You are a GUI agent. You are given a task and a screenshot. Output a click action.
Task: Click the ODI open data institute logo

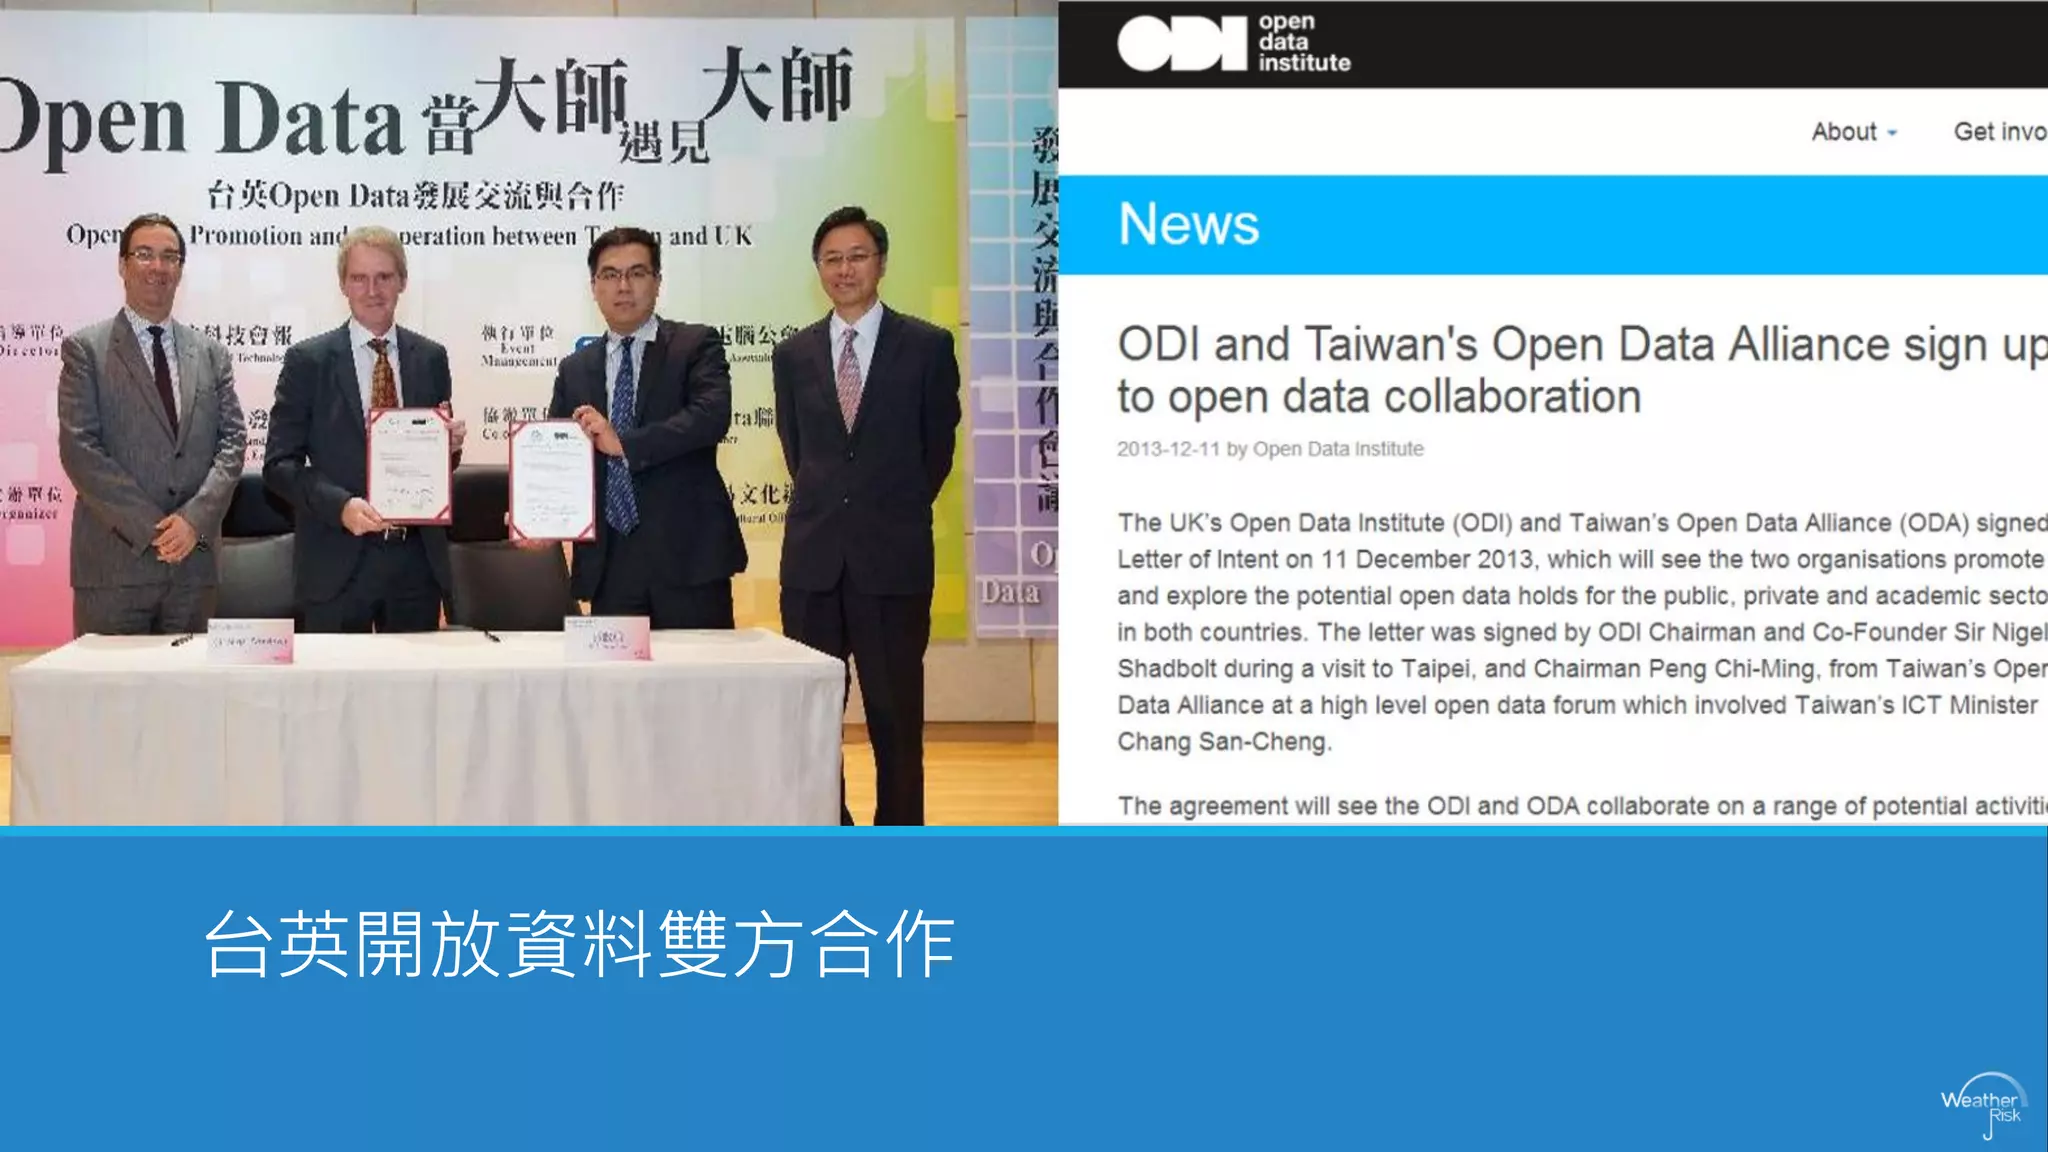tap(1233, 43)
